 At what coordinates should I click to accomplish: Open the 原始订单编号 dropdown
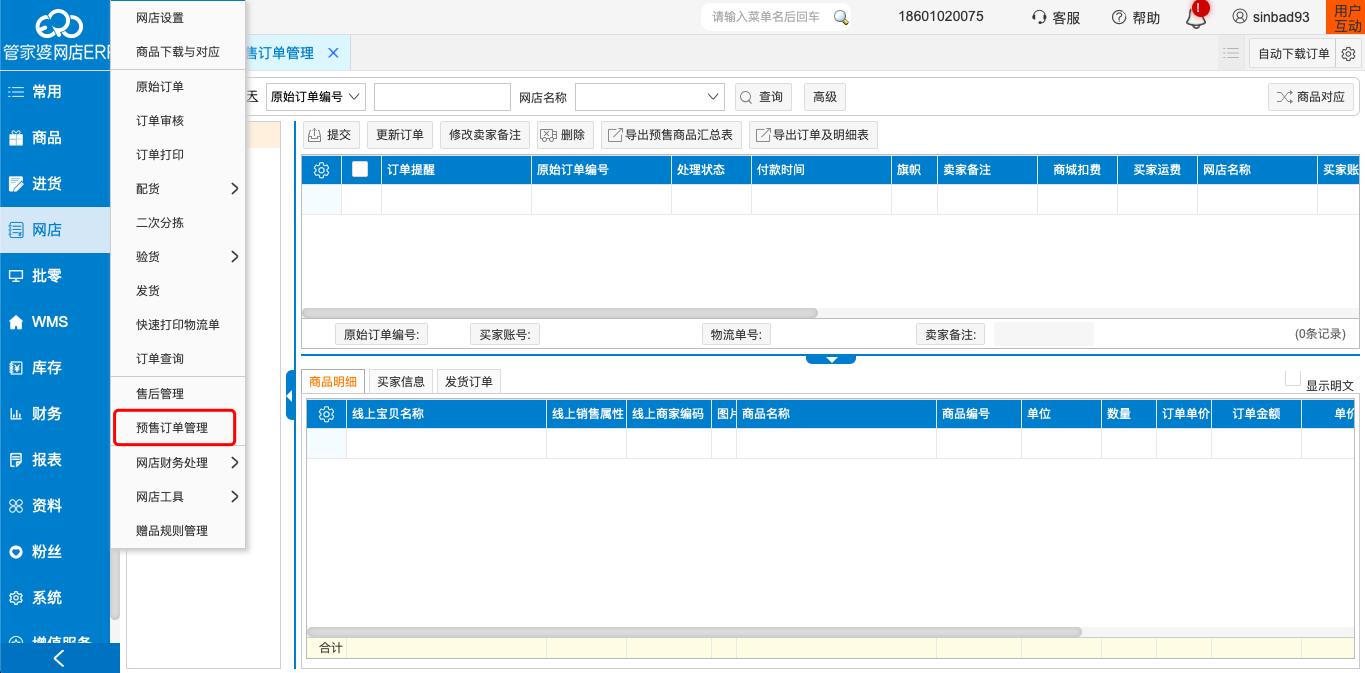click(315, 97)
